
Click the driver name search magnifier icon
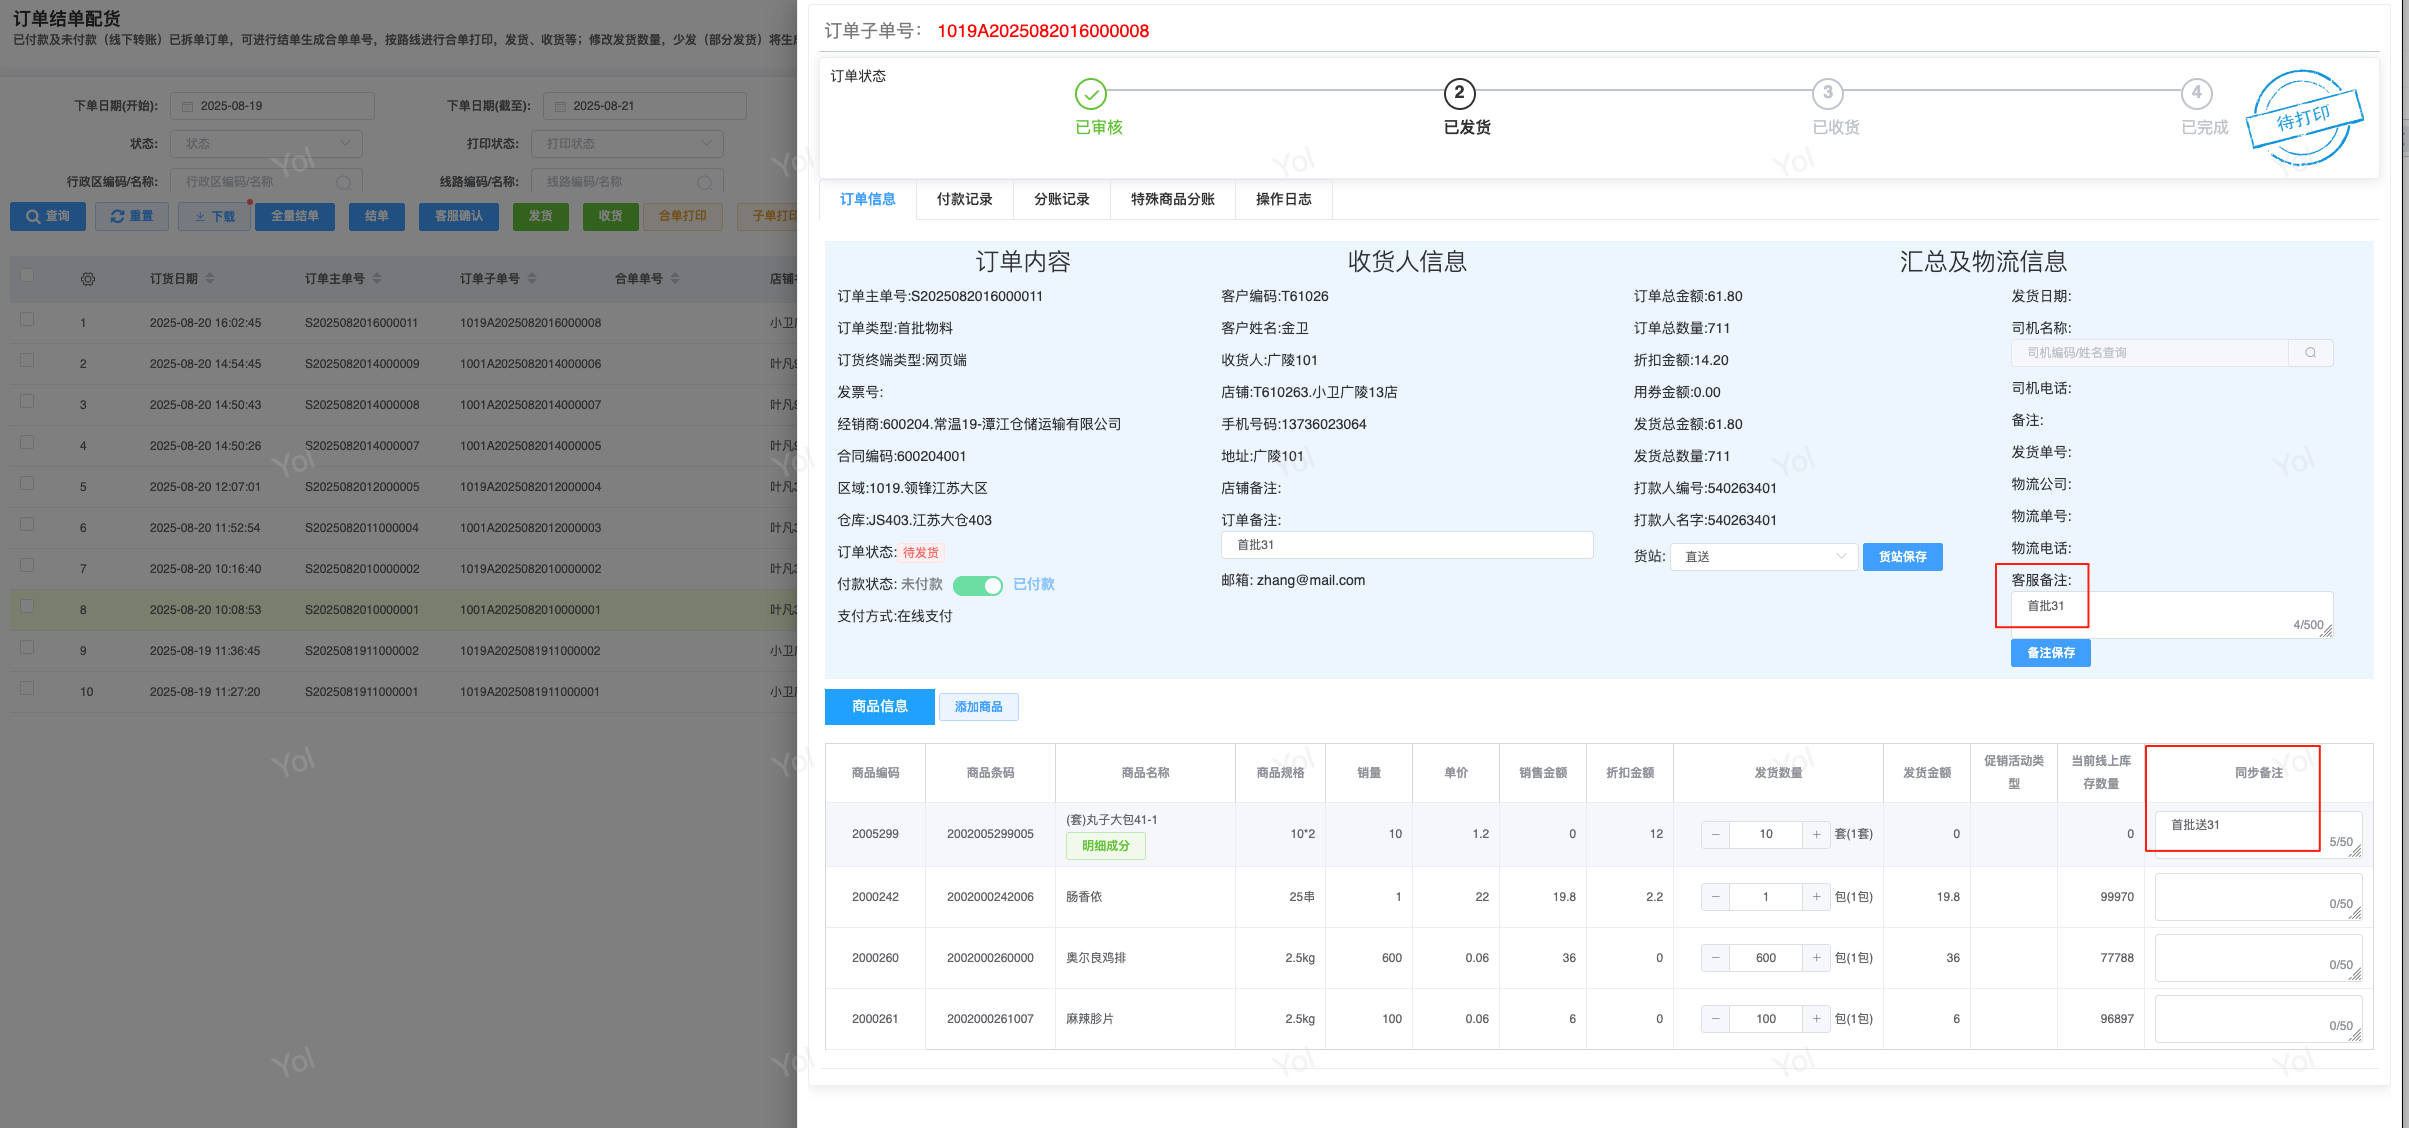tap(2310, 353)
